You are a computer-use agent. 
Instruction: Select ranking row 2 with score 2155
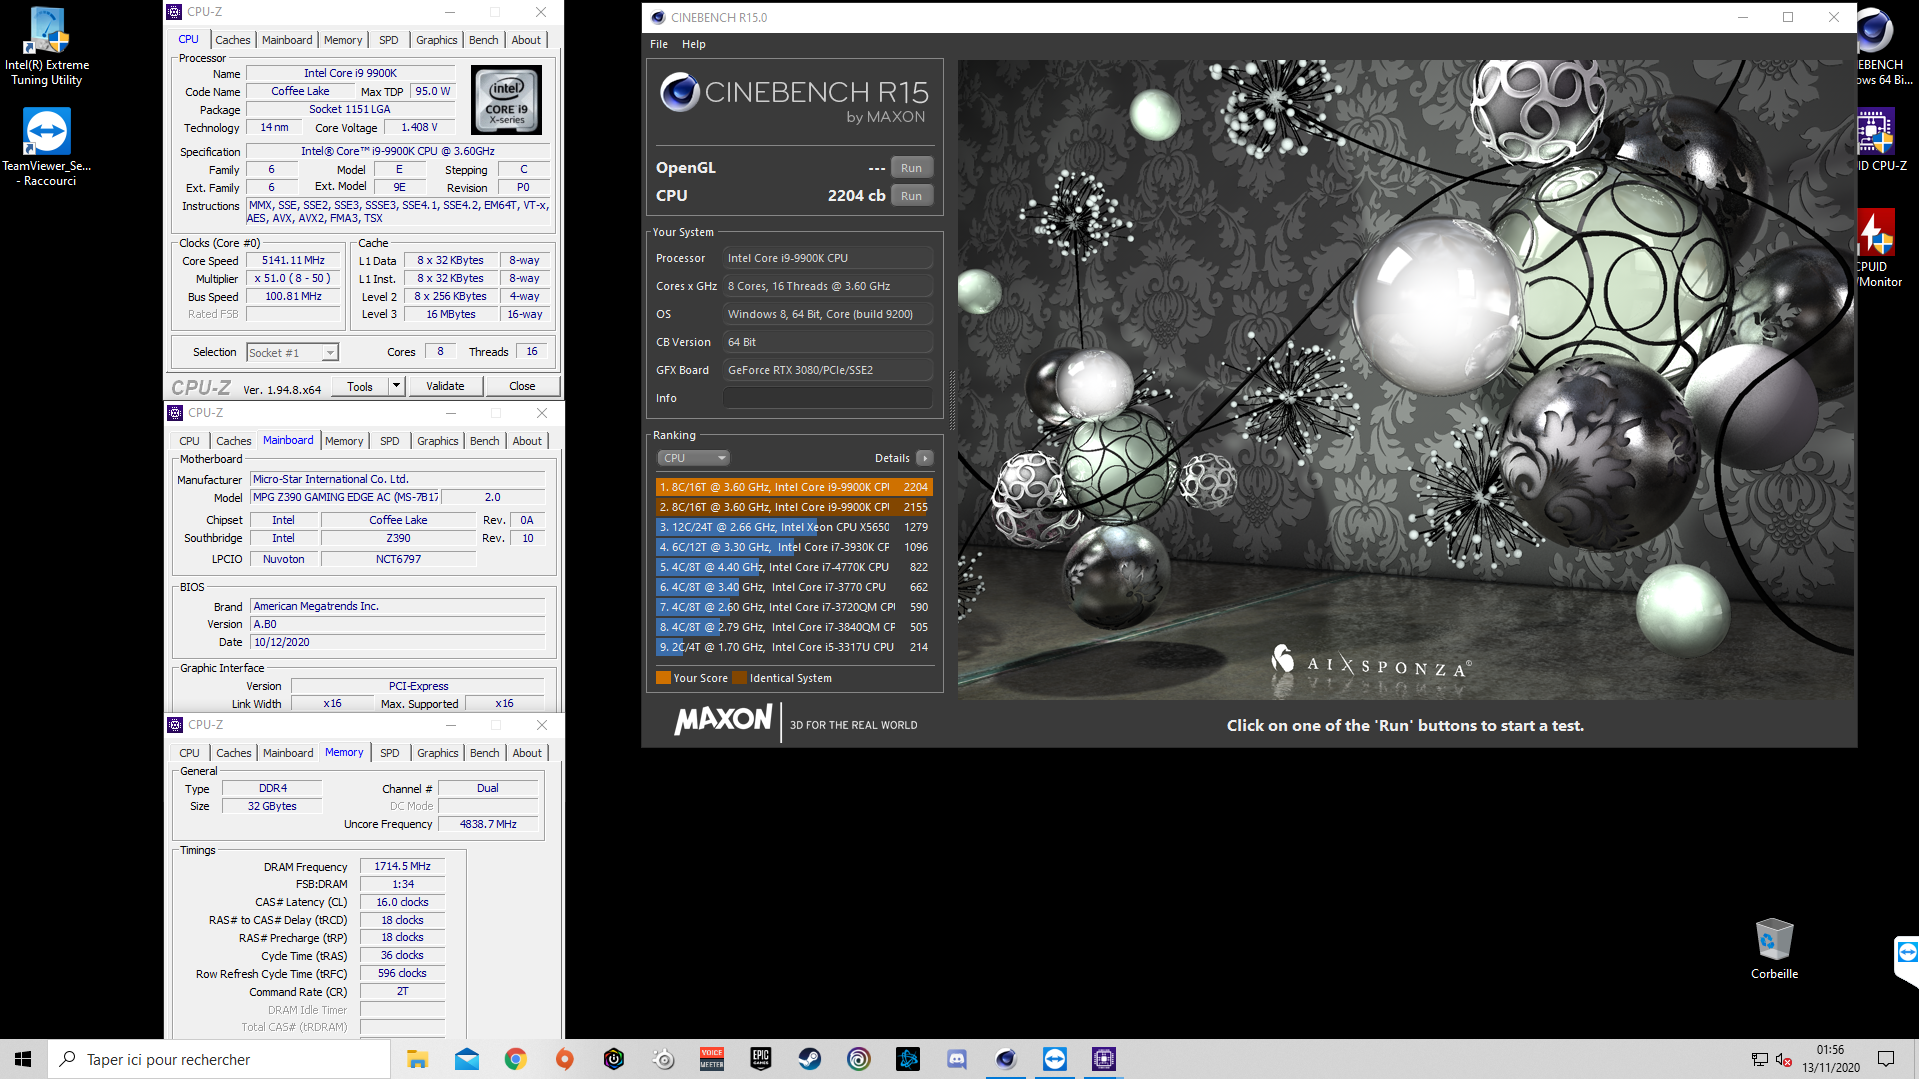pos(794,507)
